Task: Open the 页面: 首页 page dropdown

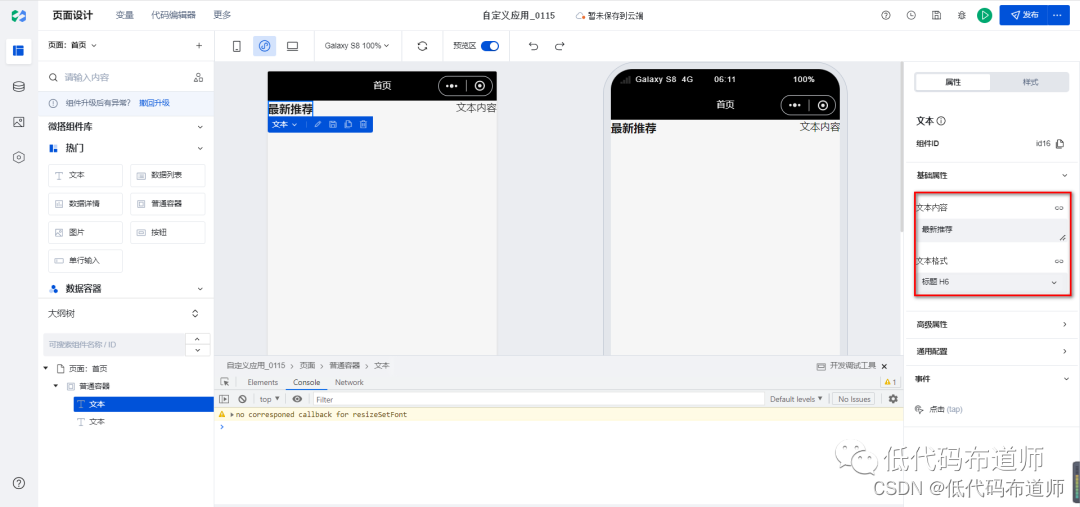Action: pos(72,45)
